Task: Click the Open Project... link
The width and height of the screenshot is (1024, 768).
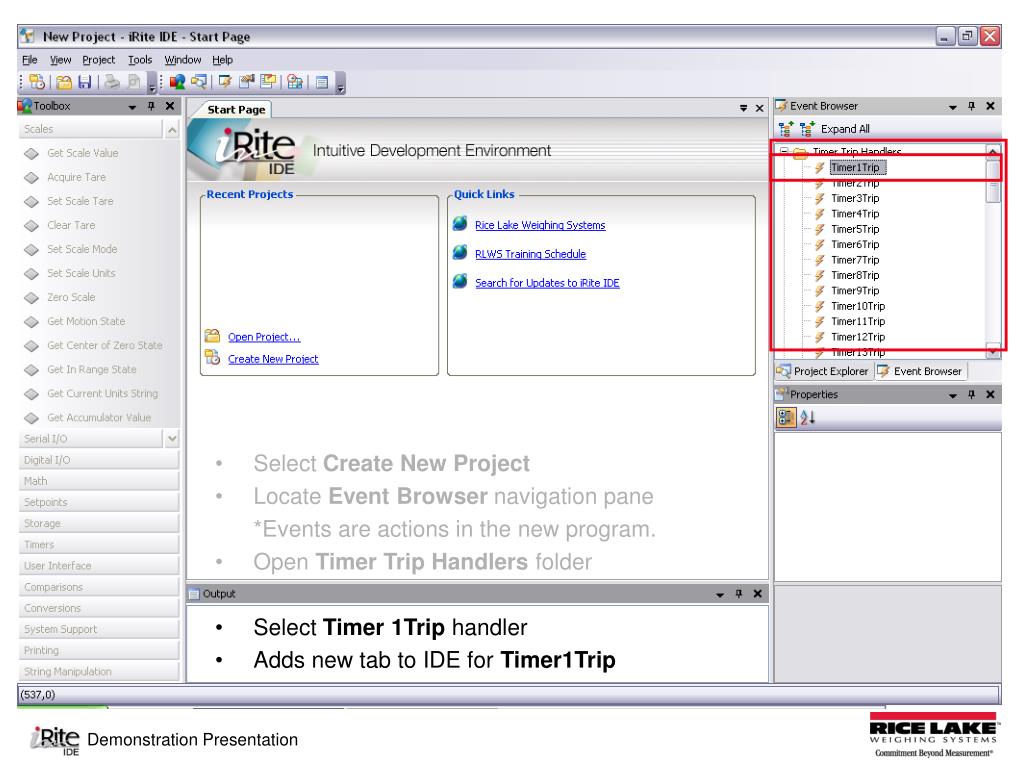Action: click(264, 337)
